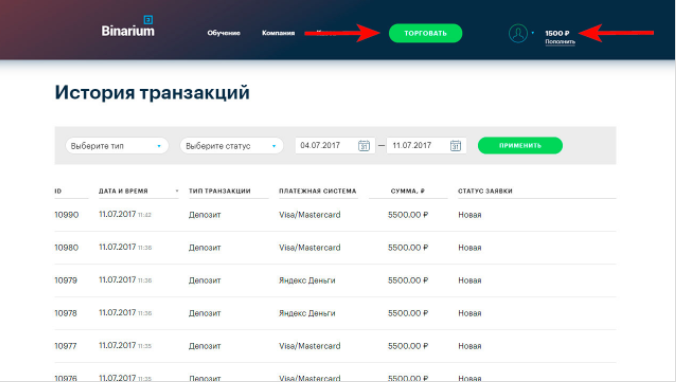677x387 pixels.
Task: Open the Обучение menu item
Action: (x=224, y=33)
